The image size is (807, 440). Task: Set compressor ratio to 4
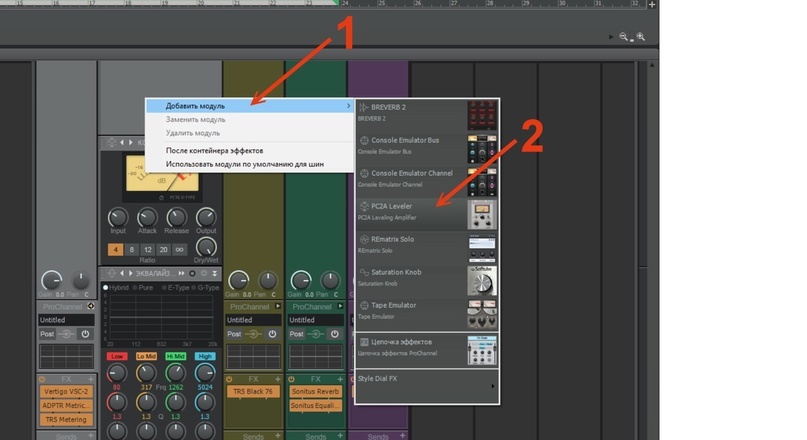pos(115,250)
